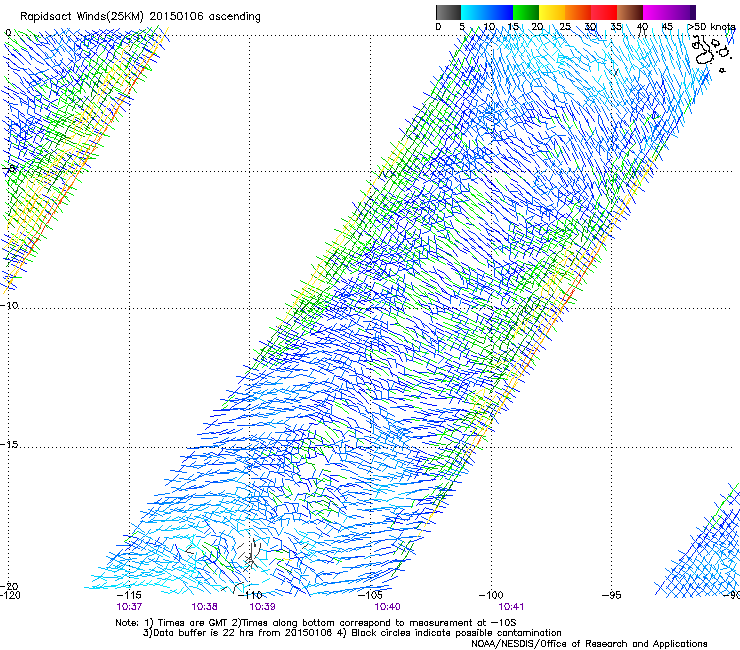740x650 pixels.
Task: Pick the brown 35-40 knots legend swatch
Action: pyautogui.click(x=630, y=12)
